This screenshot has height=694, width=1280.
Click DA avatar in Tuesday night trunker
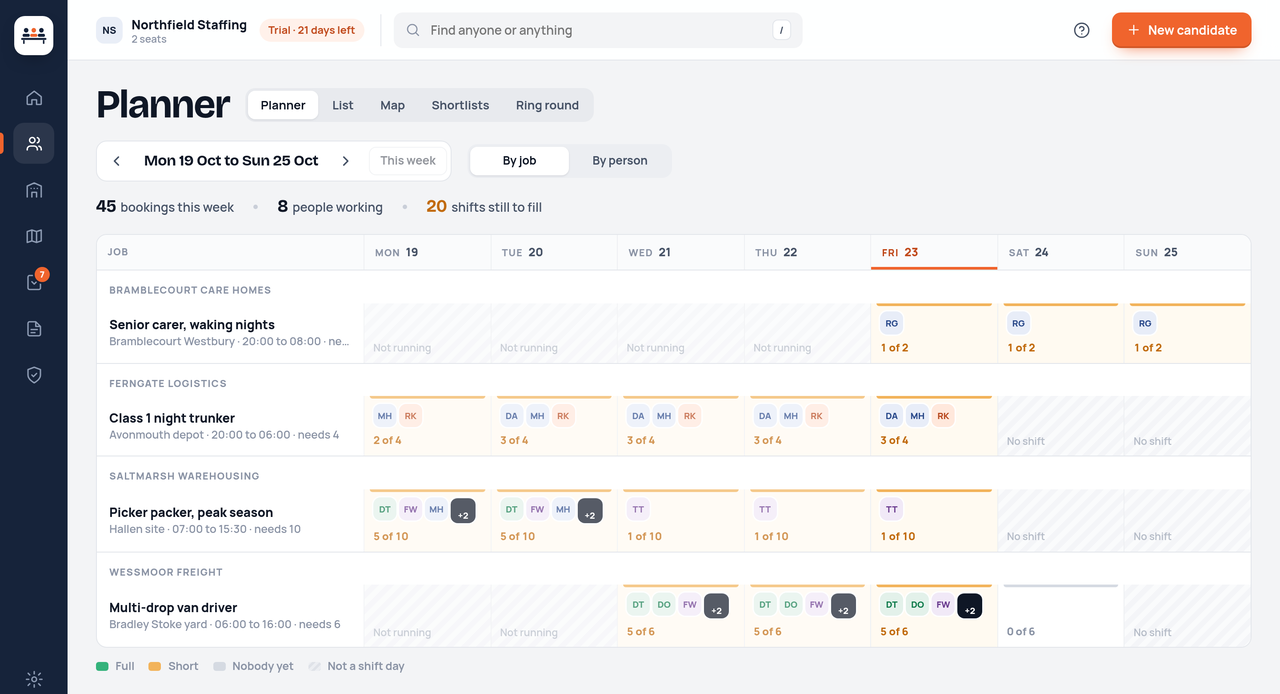click(511, 415)
